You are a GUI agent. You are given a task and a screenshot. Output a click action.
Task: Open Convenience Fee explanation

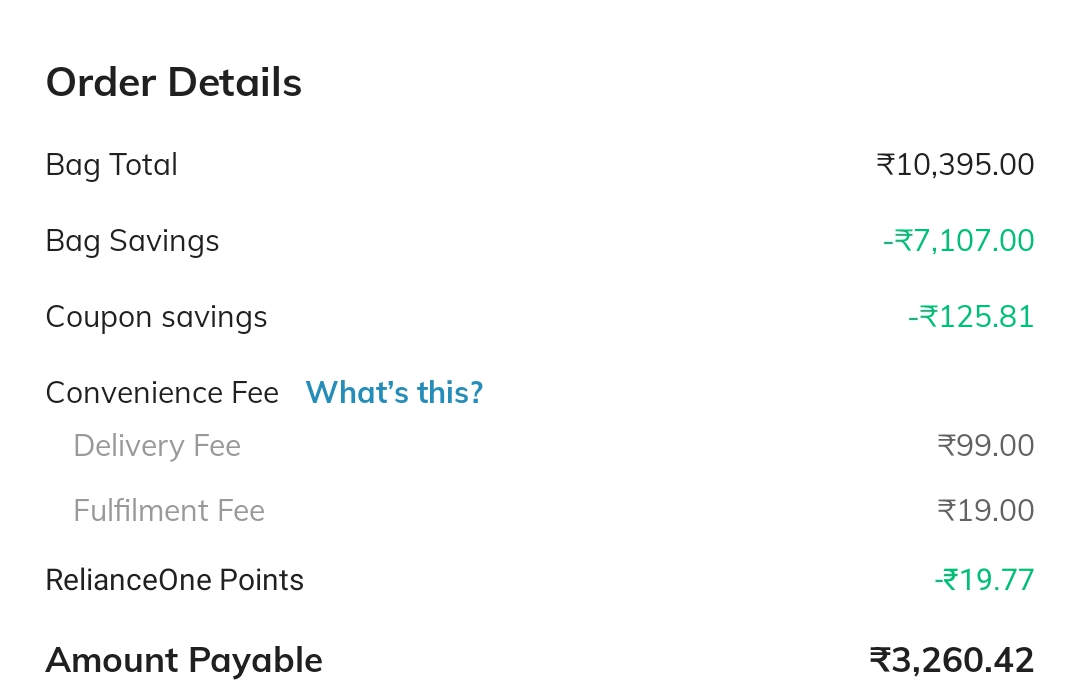[x=394, y=392]
